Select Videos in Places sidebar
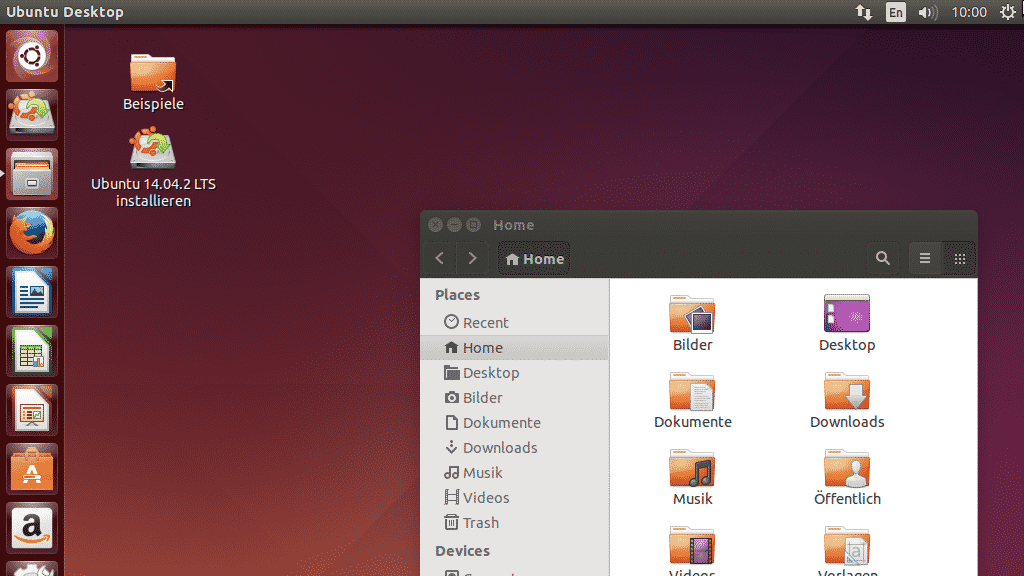Image resolution: width=1024 pixels, height=576 pixels. [x=515, y=498]
